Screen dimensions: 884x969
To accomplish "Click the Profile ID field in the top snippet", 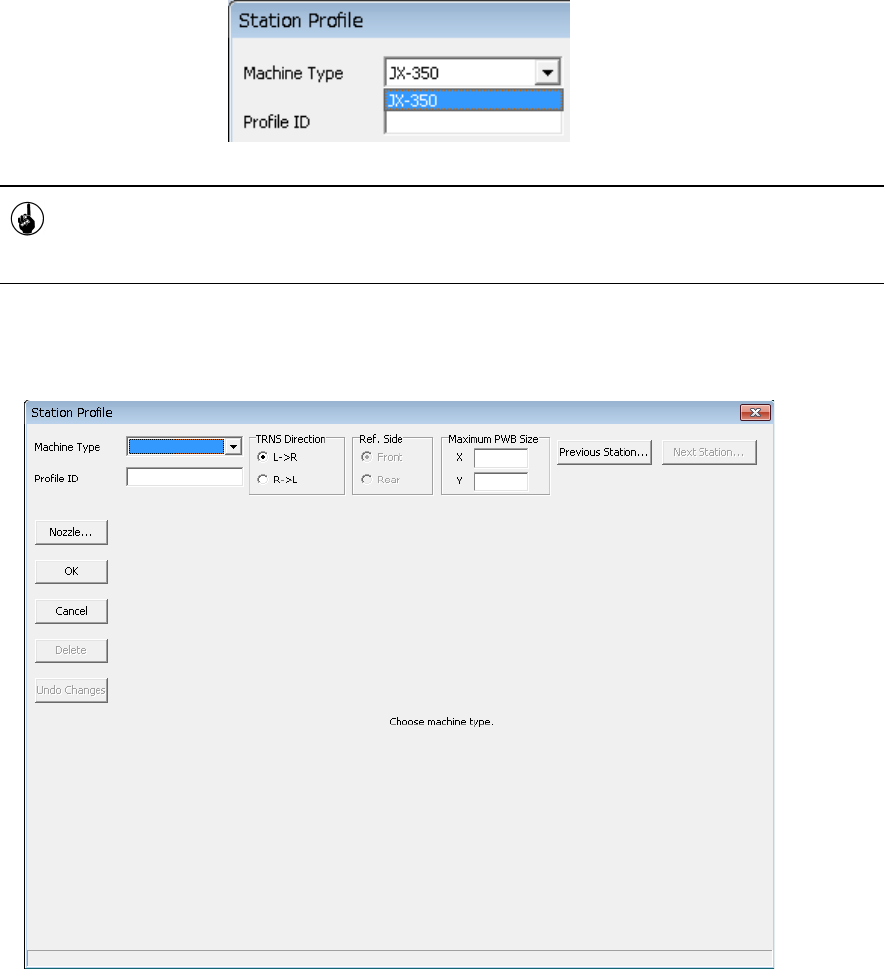I will click(473, 122).
